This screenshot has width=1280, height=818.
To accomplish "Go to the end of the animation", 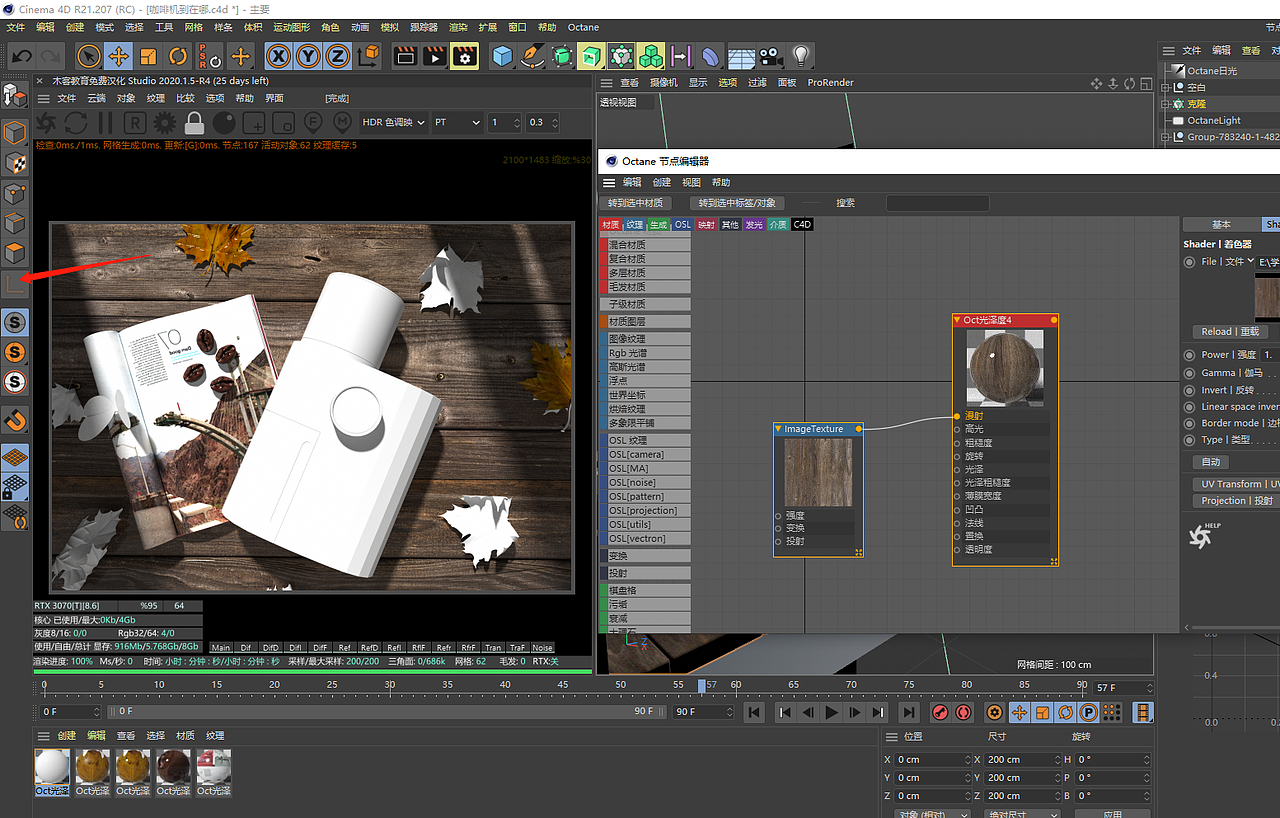I will click(908, 712).
